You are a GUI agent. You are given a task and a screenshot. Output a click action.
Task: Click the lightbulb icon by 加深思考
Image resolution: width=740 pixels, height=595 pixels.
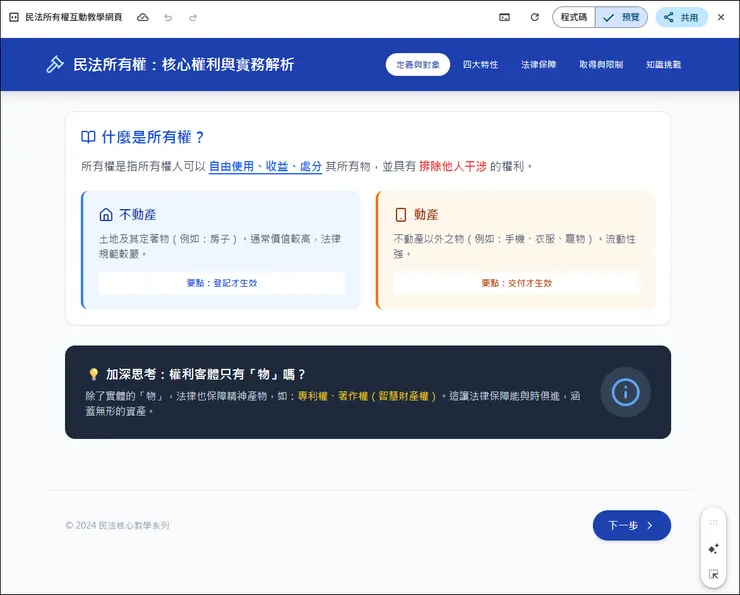pyautogui.click(x=93, y=374)
